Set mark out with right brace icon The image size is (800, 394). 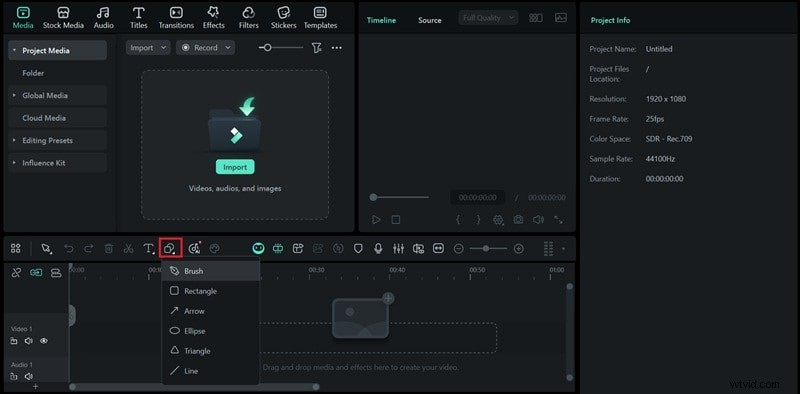[x=478, y=219]
